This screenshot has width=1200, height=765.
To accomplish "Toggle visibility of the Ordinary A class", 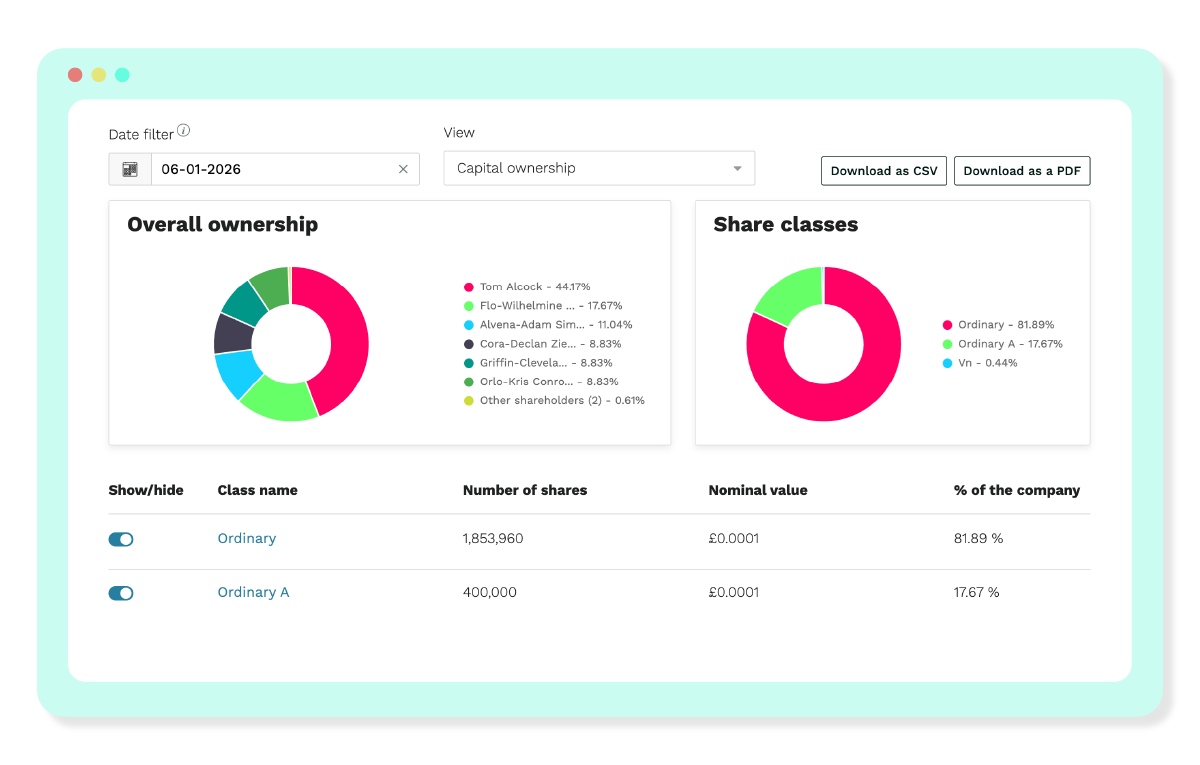I will [x=121, y=593].
